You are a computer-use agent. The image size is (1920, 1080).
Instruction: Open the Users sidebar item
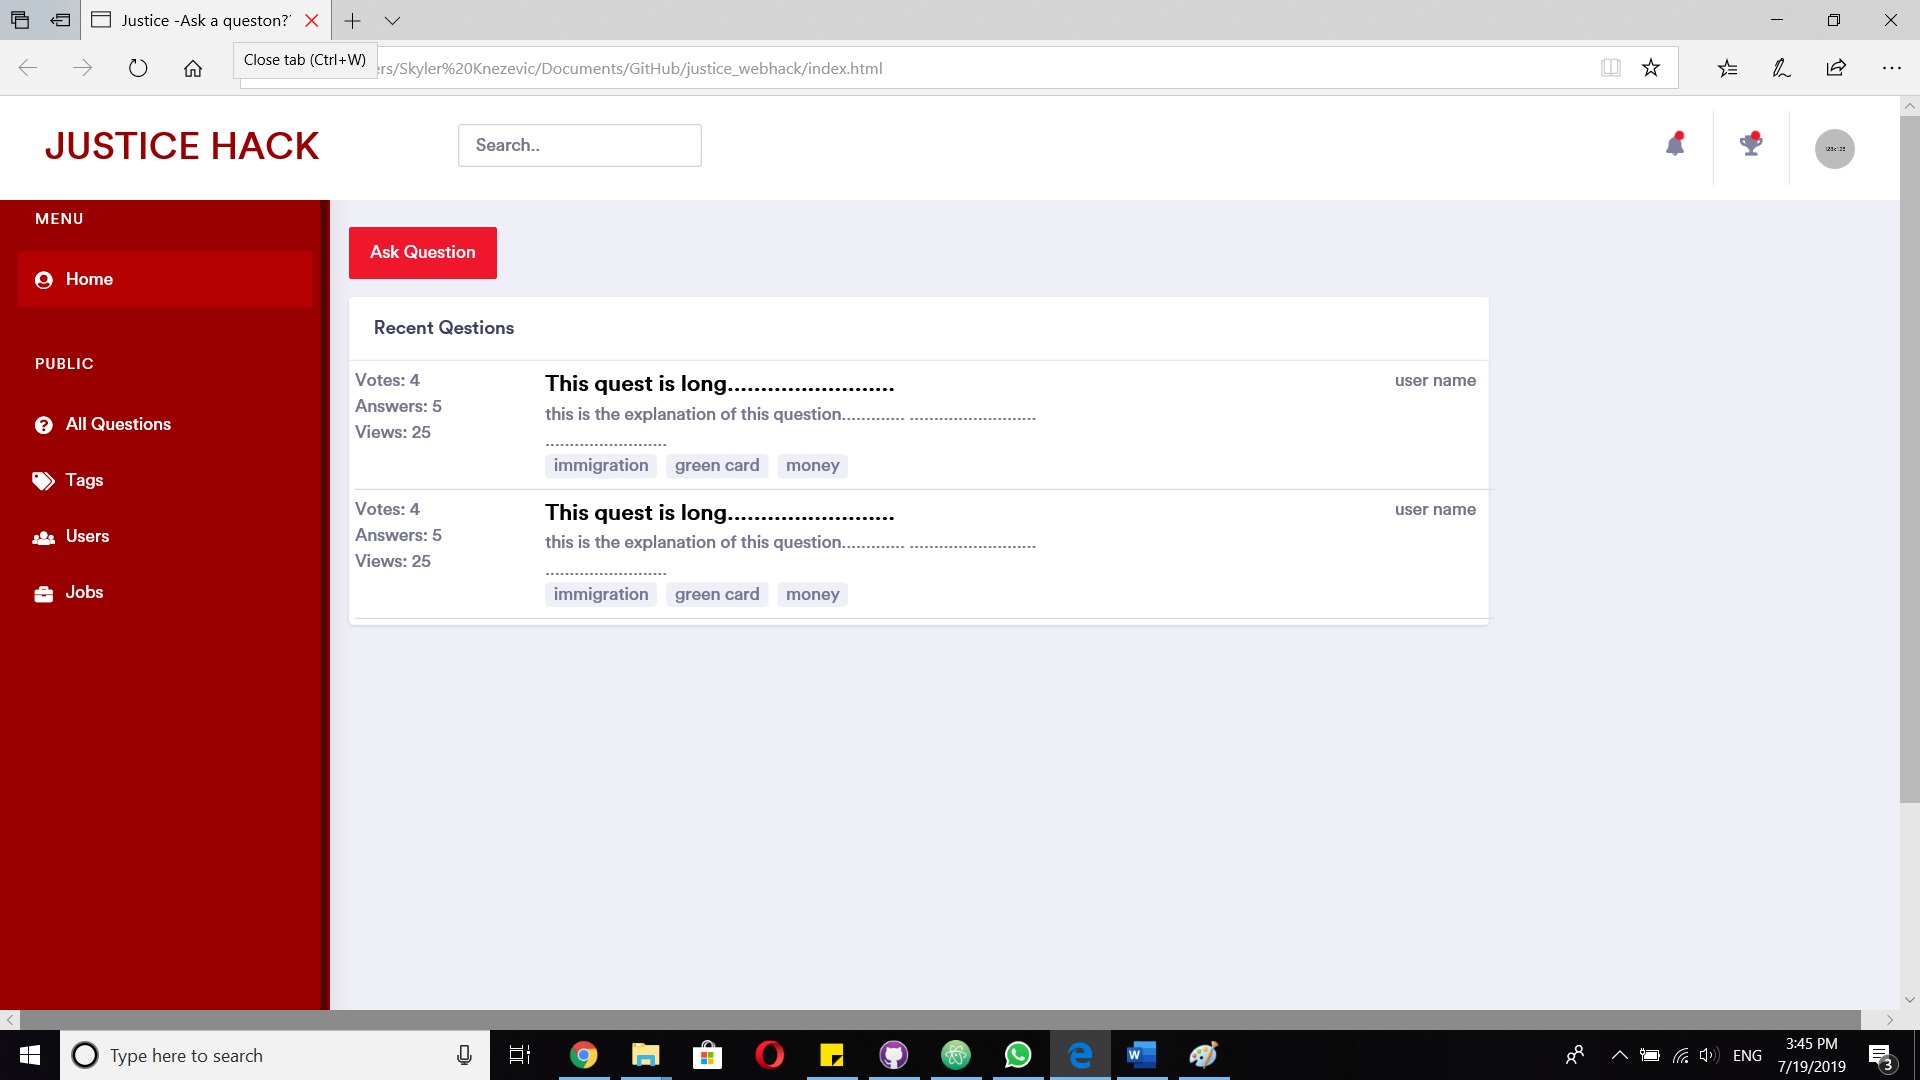[87, 536]
